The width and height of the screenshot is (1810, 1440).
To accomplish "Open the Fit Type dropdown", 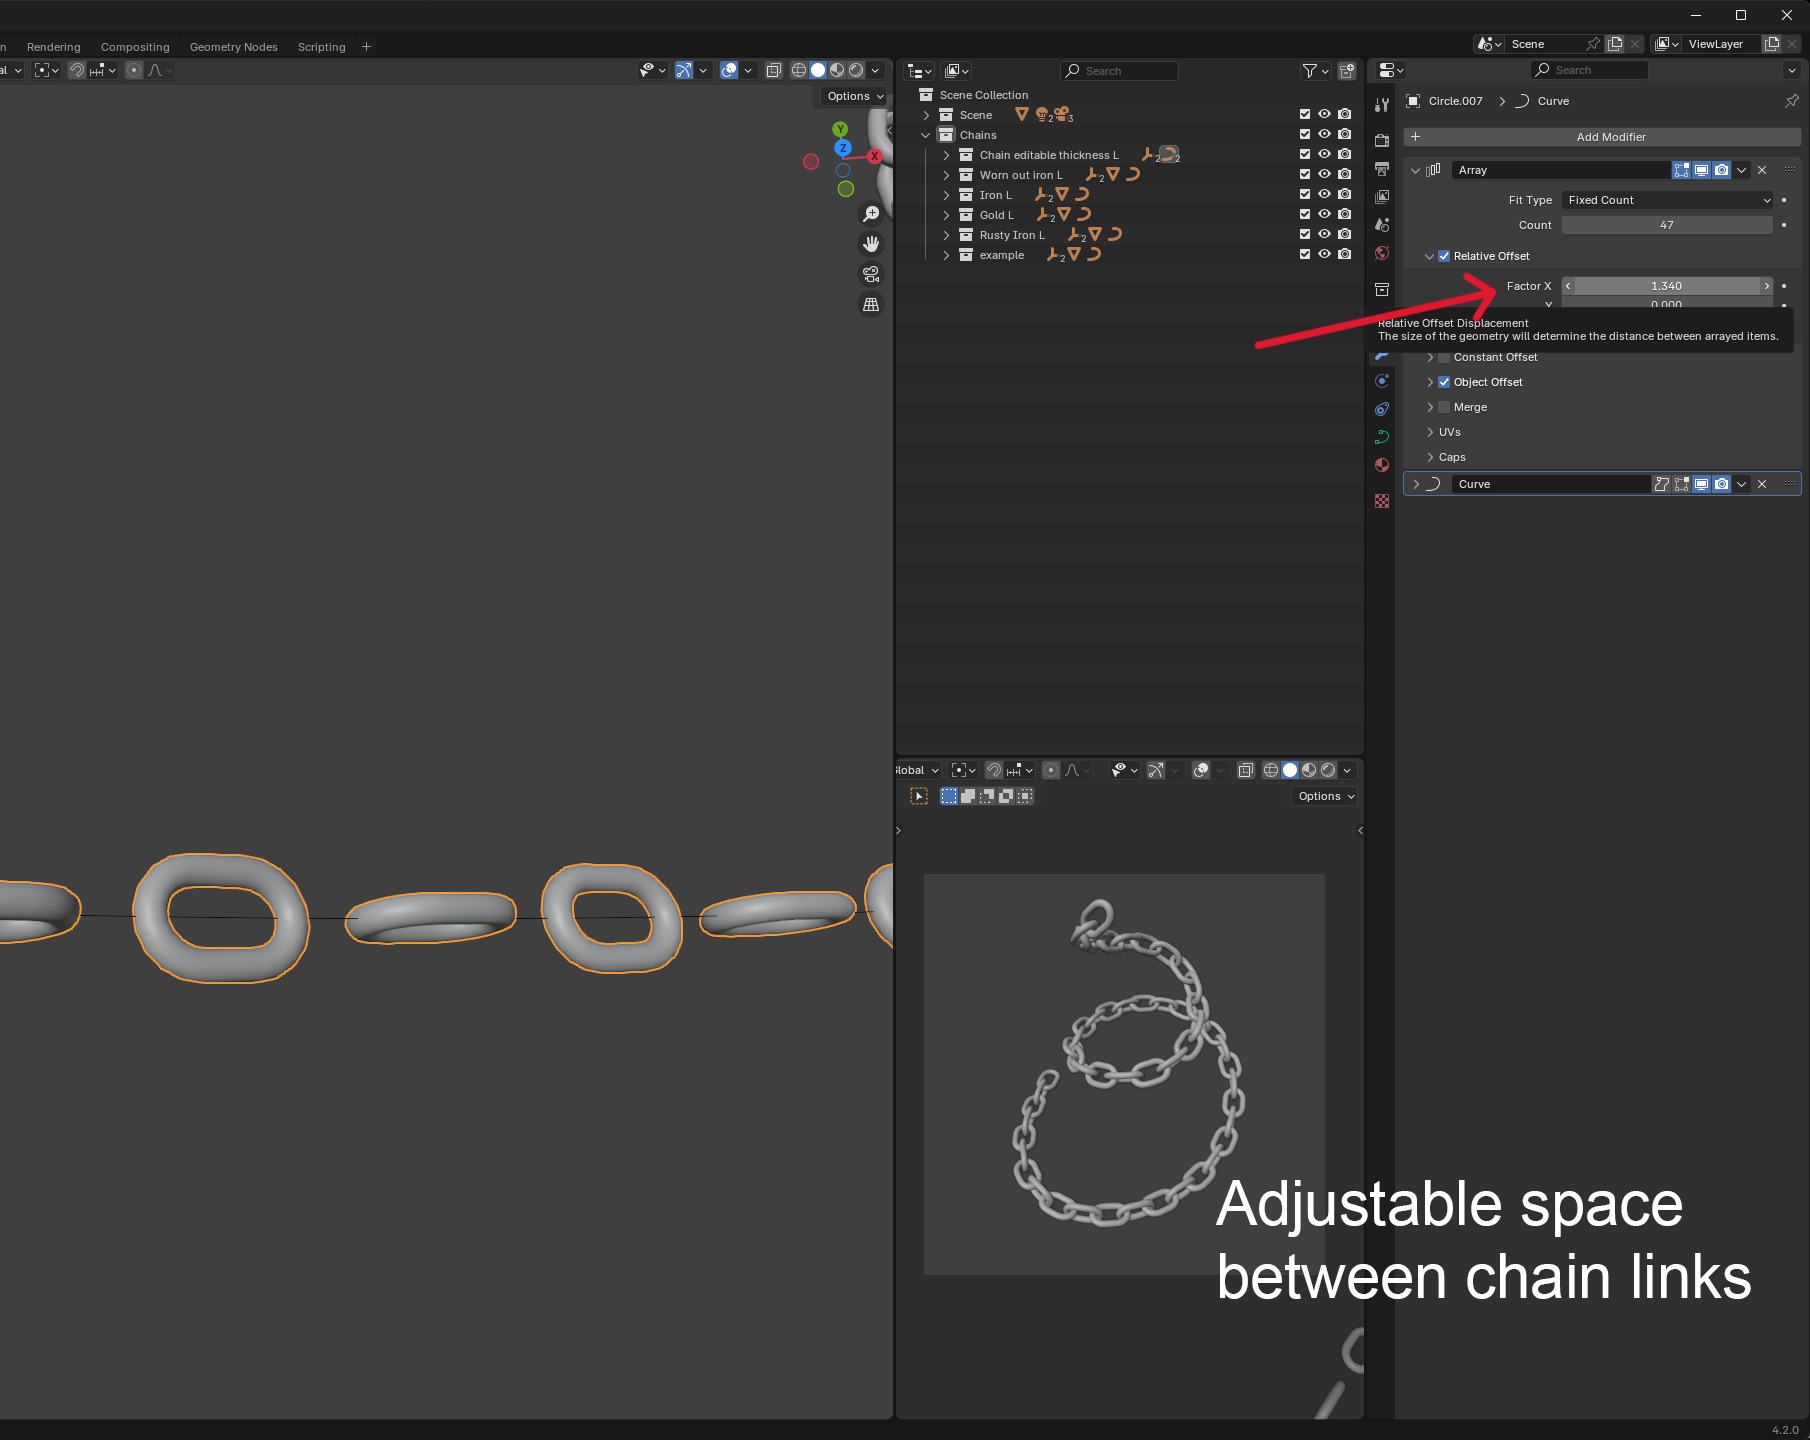I will [x=1667, y=200].
